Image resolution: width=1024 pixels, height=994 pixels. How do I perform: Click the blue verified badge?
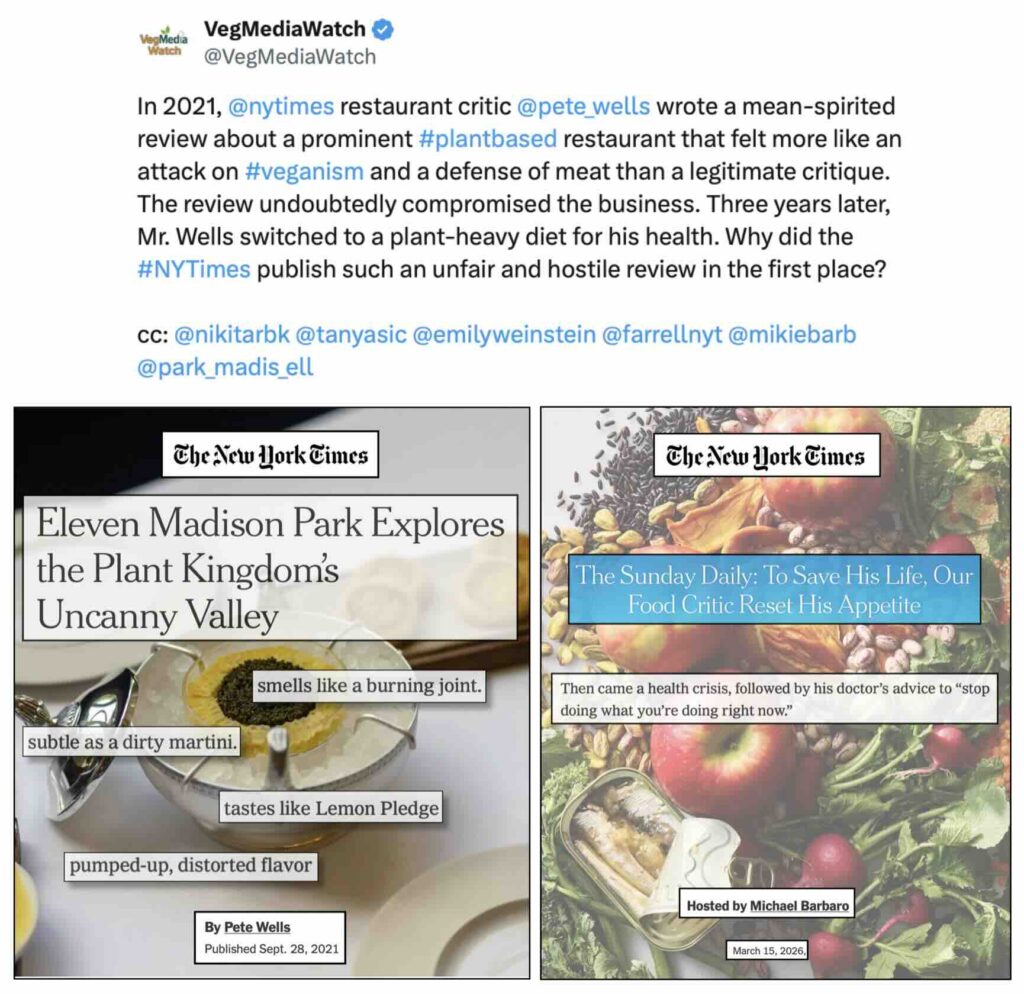click(383, 29)
